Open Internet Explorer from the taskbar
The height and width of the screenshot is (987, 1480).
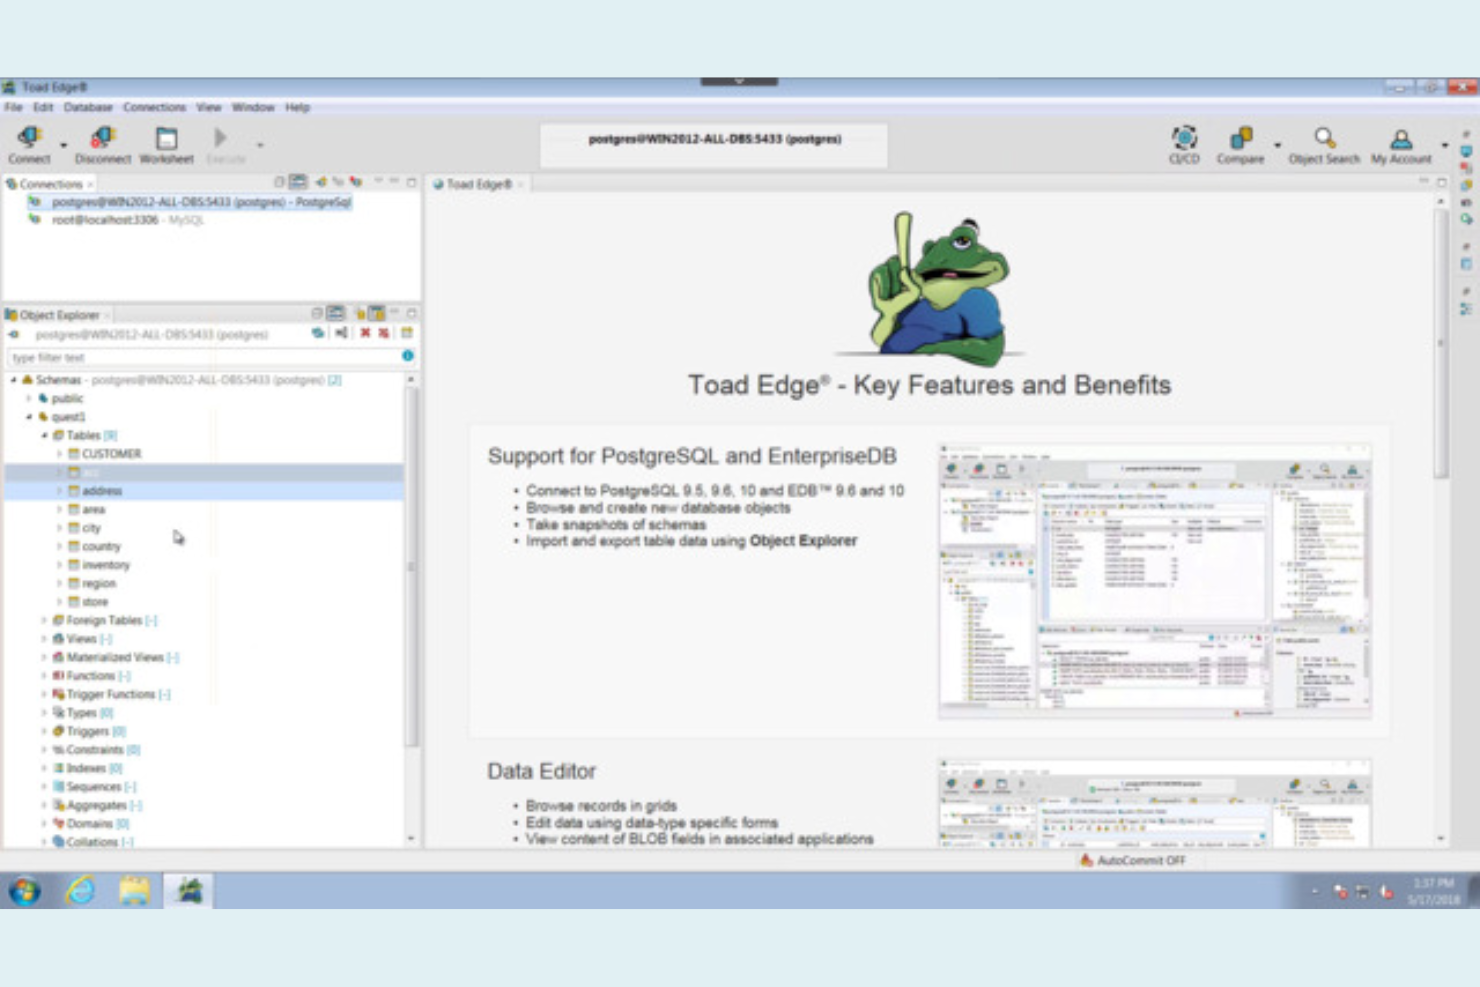pyautogui.click(x=80, y=890)
